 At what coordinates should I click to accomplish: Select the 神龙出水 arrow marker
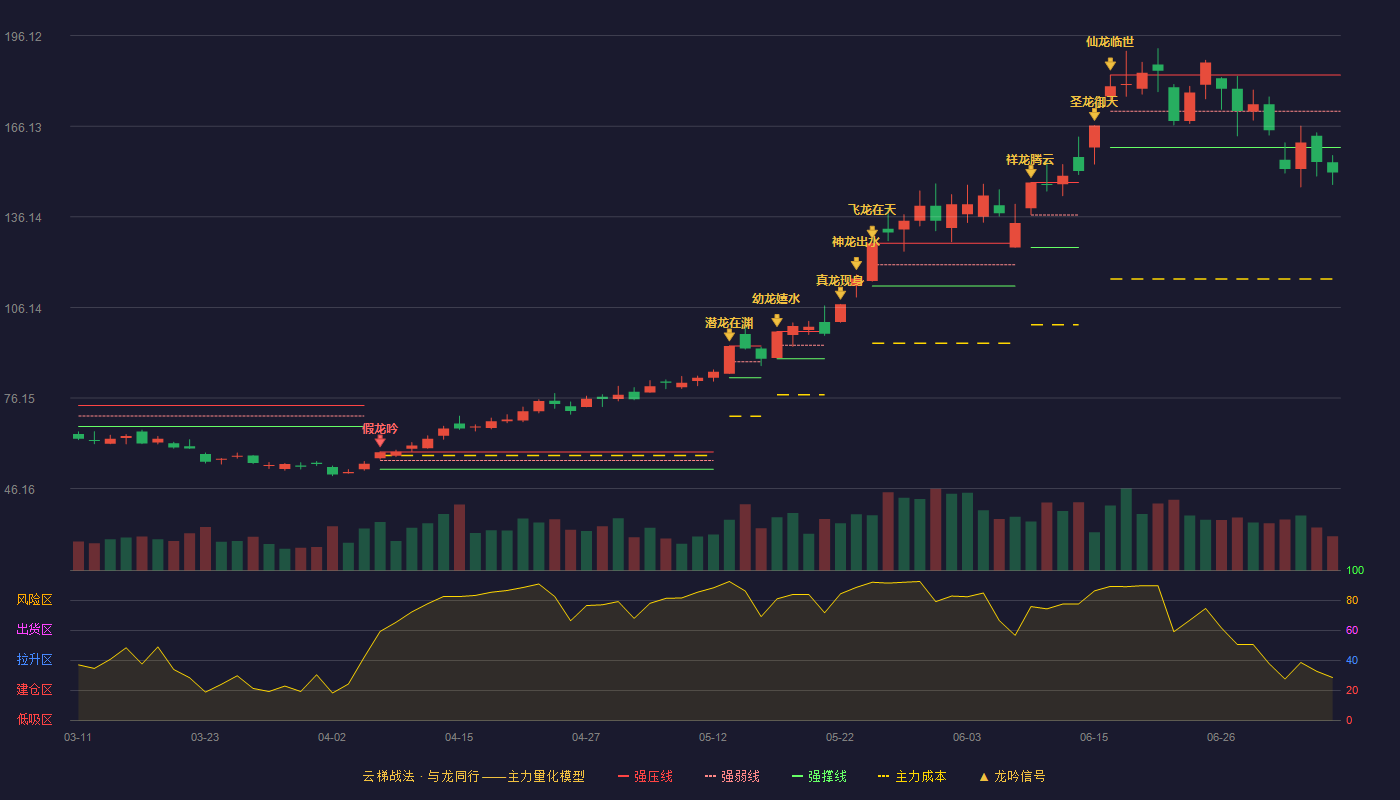(856, 264)
